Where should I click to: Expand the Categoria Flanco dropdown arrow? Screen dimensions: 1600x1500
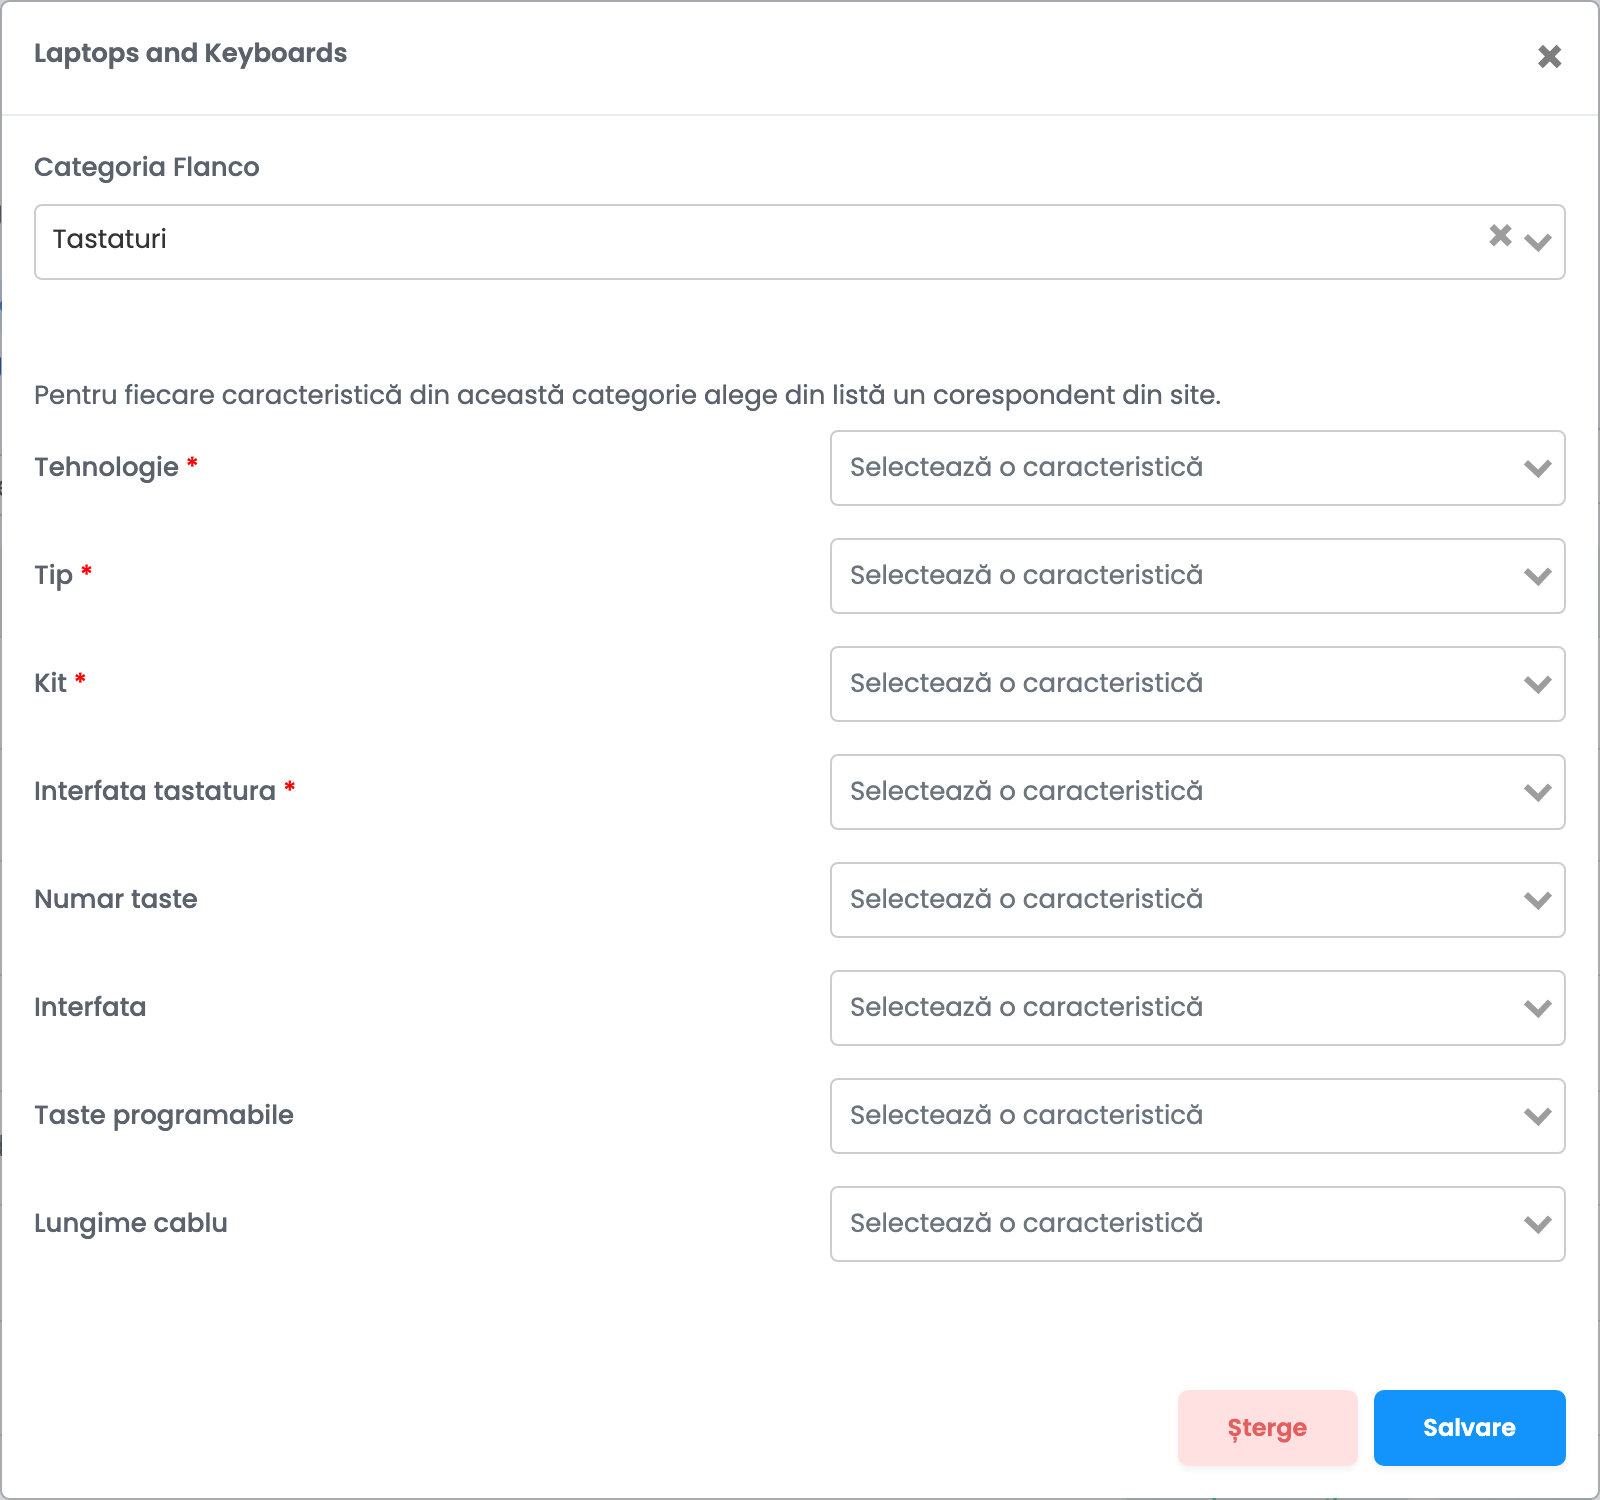coord(1538,242)
